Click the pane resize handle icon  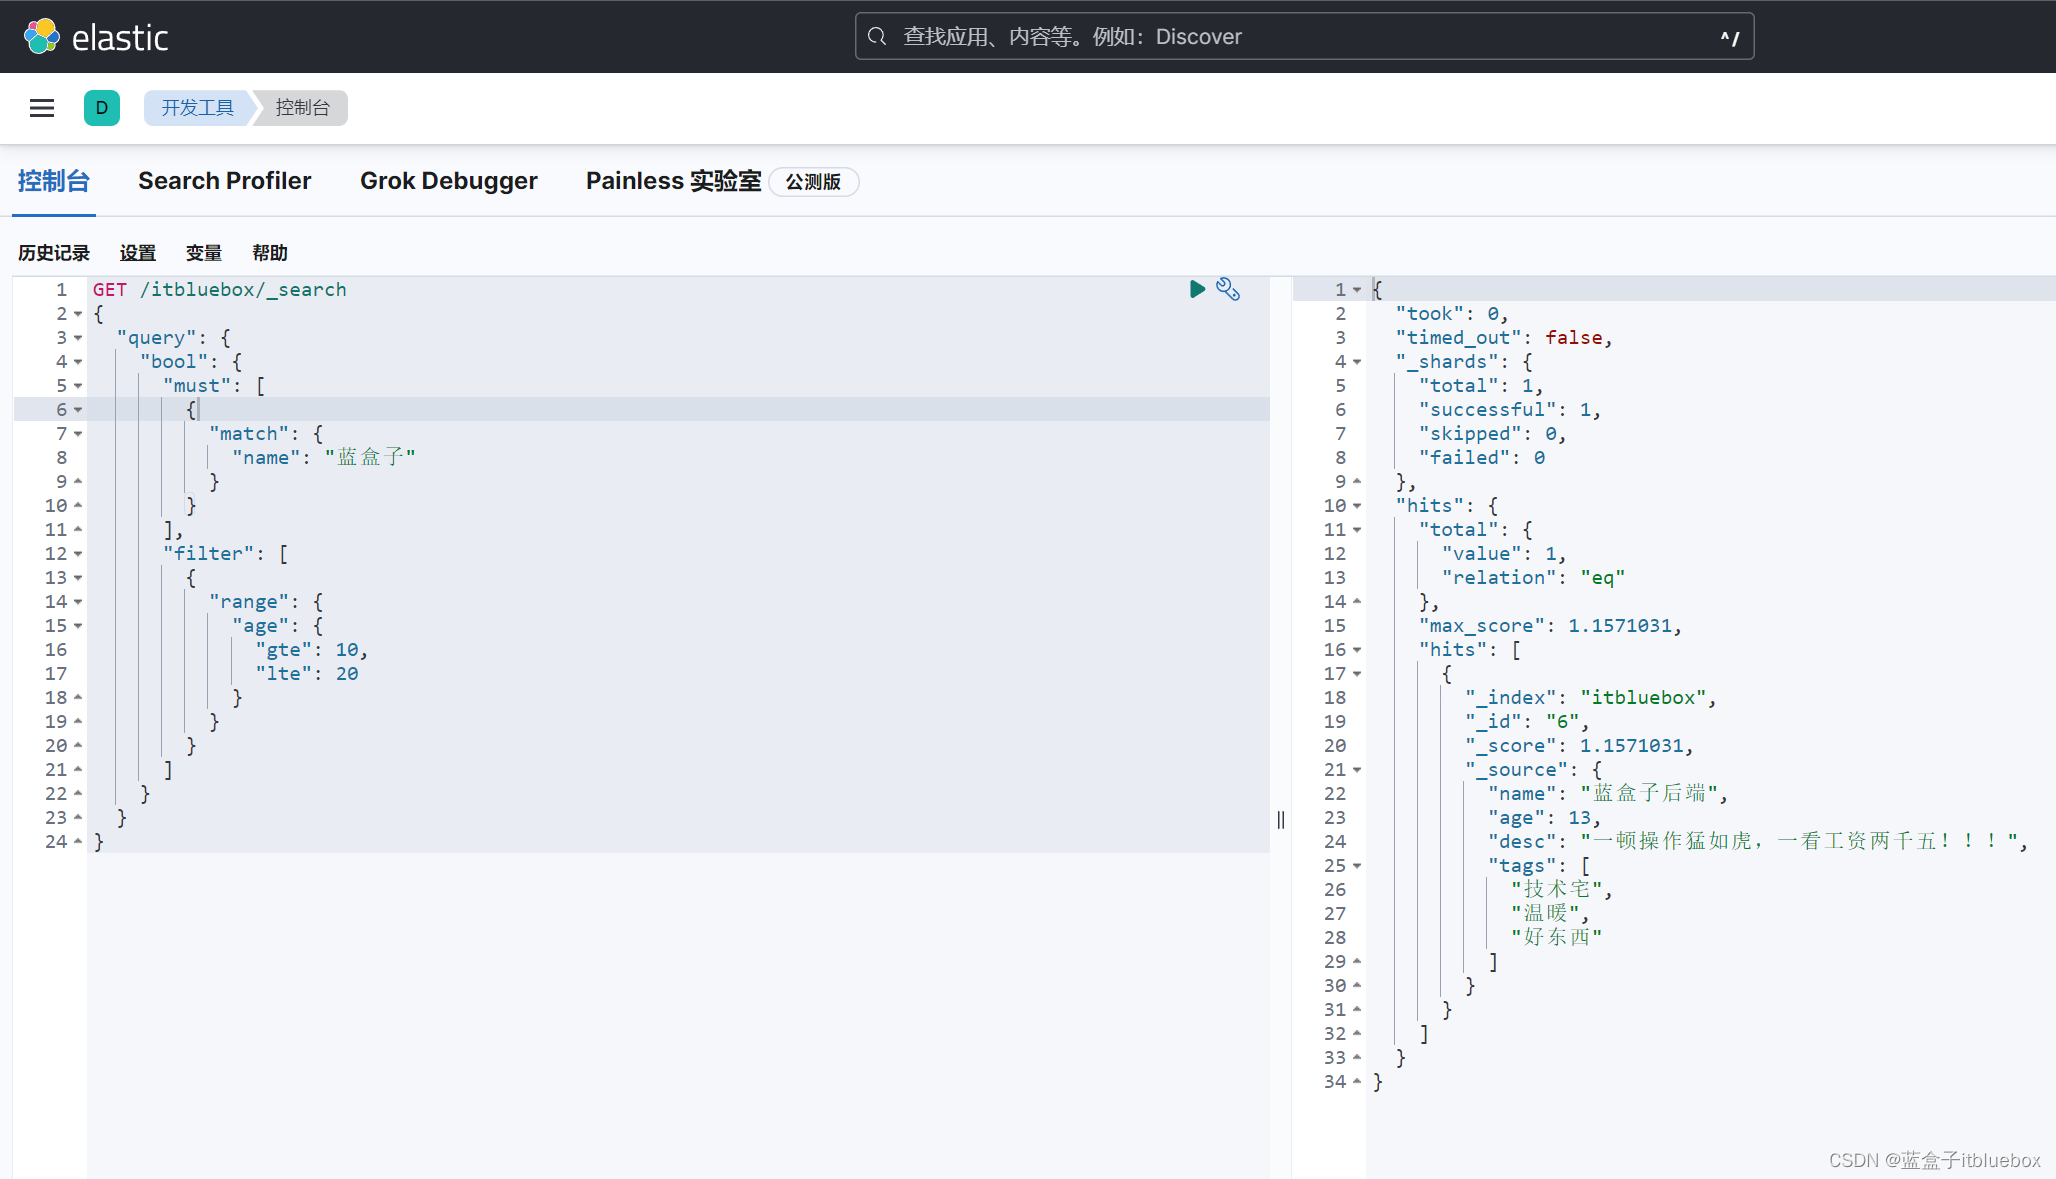(1281, 820)
